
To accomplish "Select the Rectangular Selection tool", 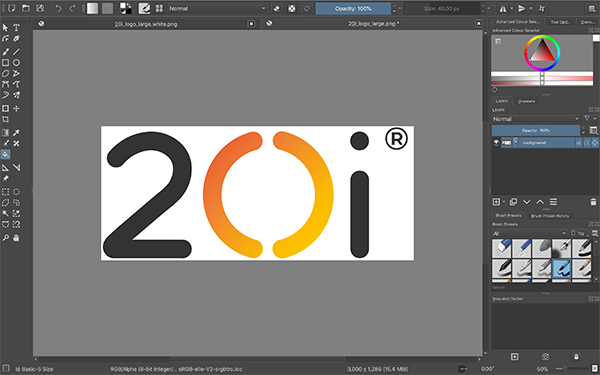I will click(5, 192).
